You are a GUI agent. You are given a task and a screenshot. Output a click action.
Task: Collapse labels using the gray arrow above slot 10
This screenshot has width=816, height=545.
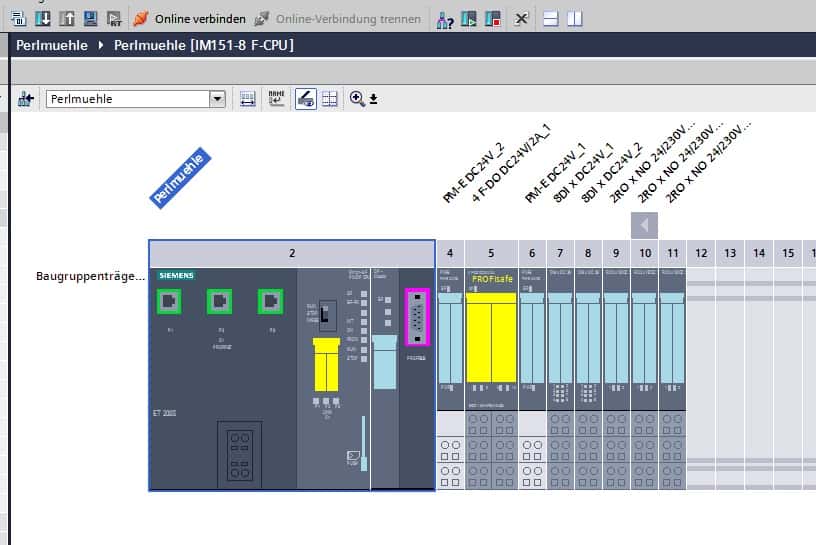coord(644,225)
